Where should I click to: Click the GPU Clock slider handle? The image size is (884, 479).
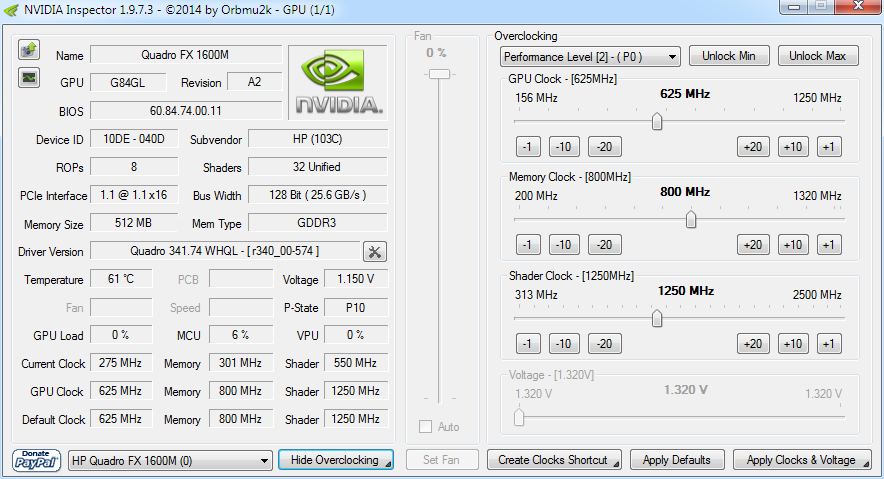[x=657, y=121]
